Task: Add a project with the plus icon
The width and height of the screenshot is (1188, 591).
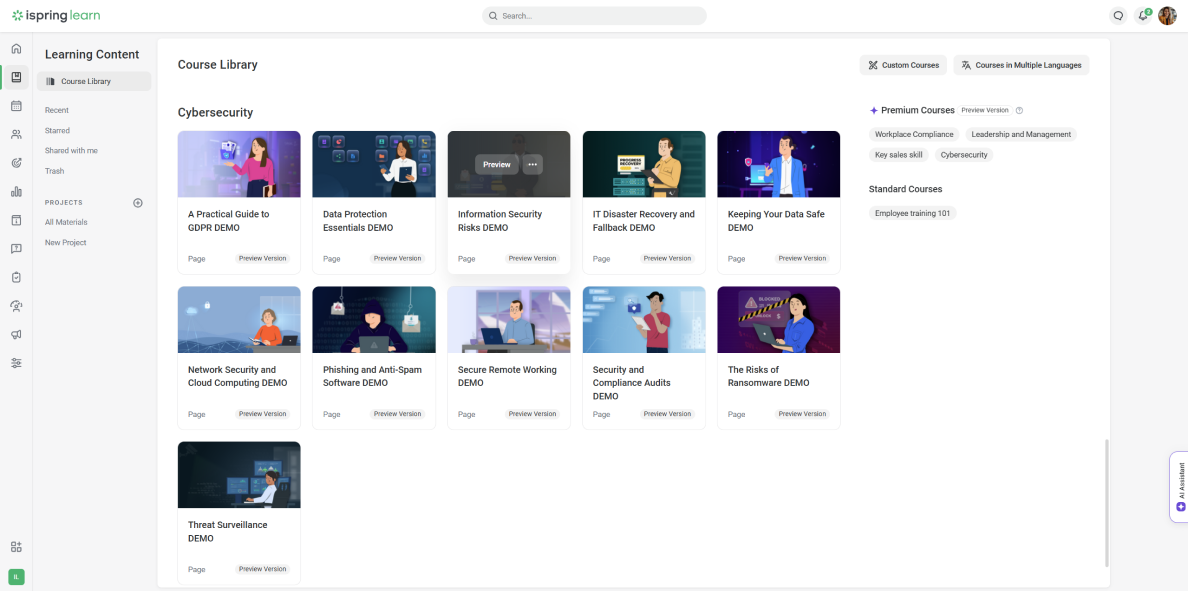Action: [138, 203]
